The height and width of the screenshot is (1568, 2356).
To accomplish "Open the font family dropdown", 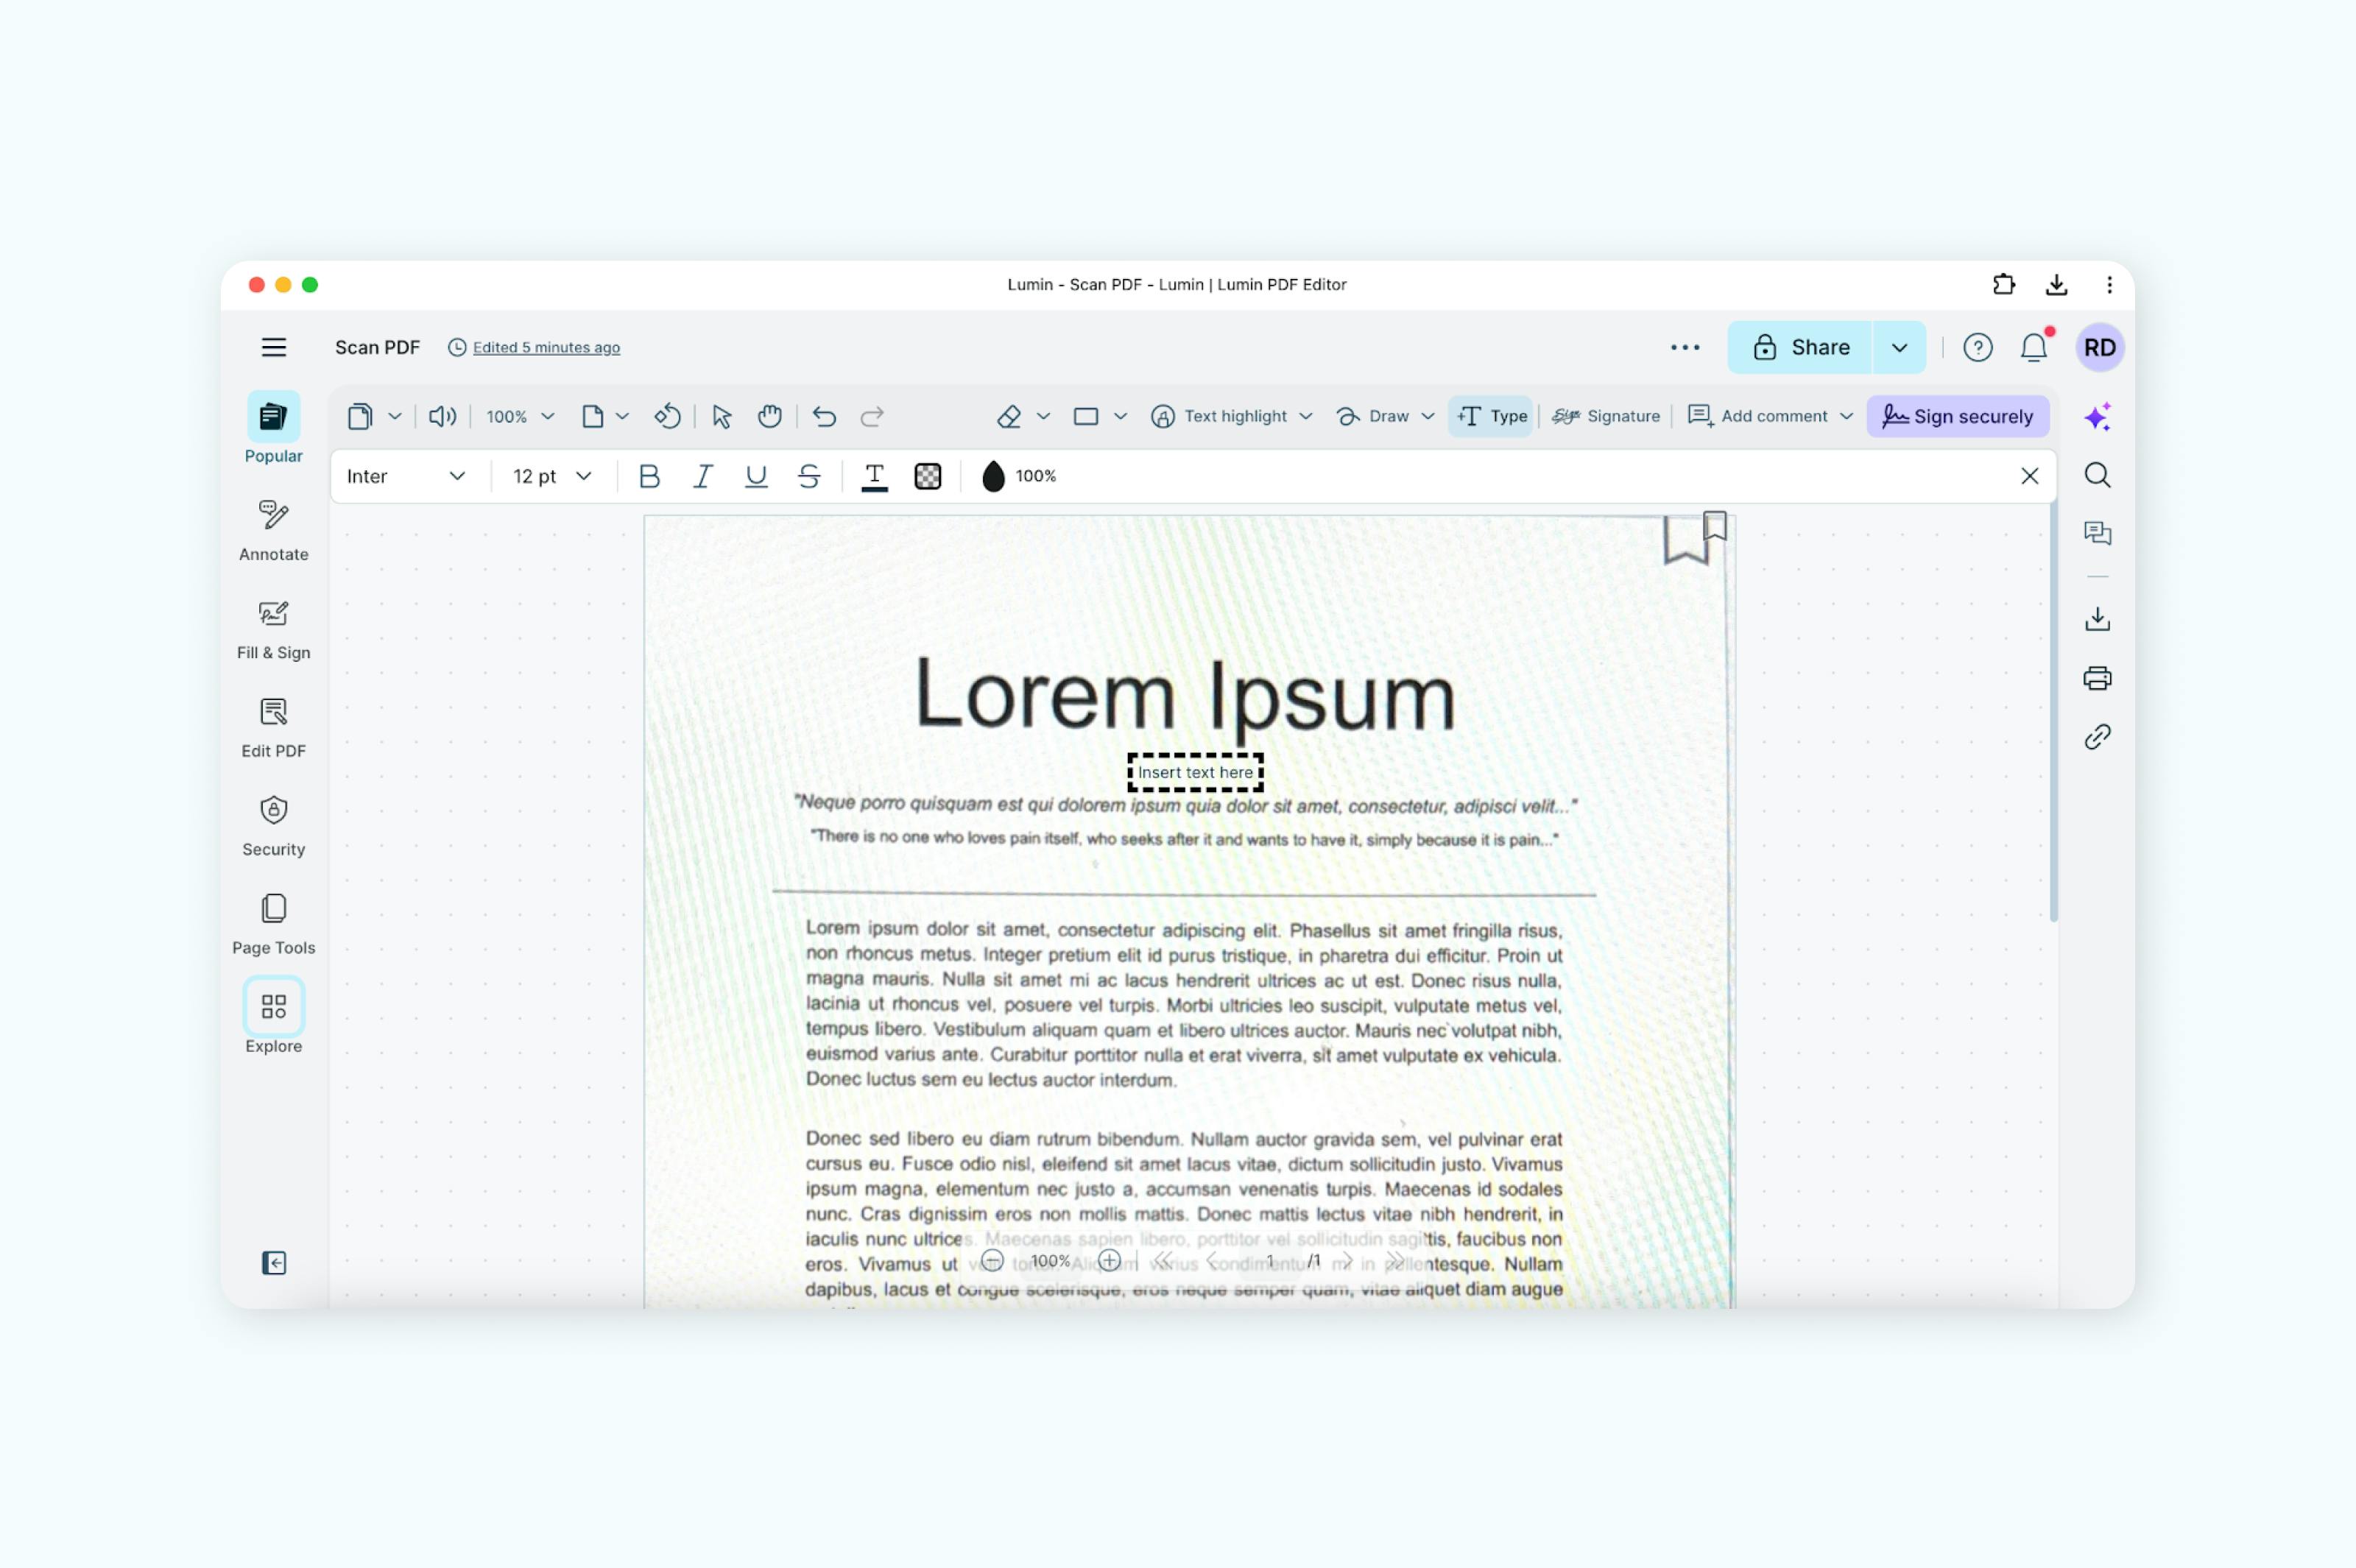I will click(x=405, y=476).
